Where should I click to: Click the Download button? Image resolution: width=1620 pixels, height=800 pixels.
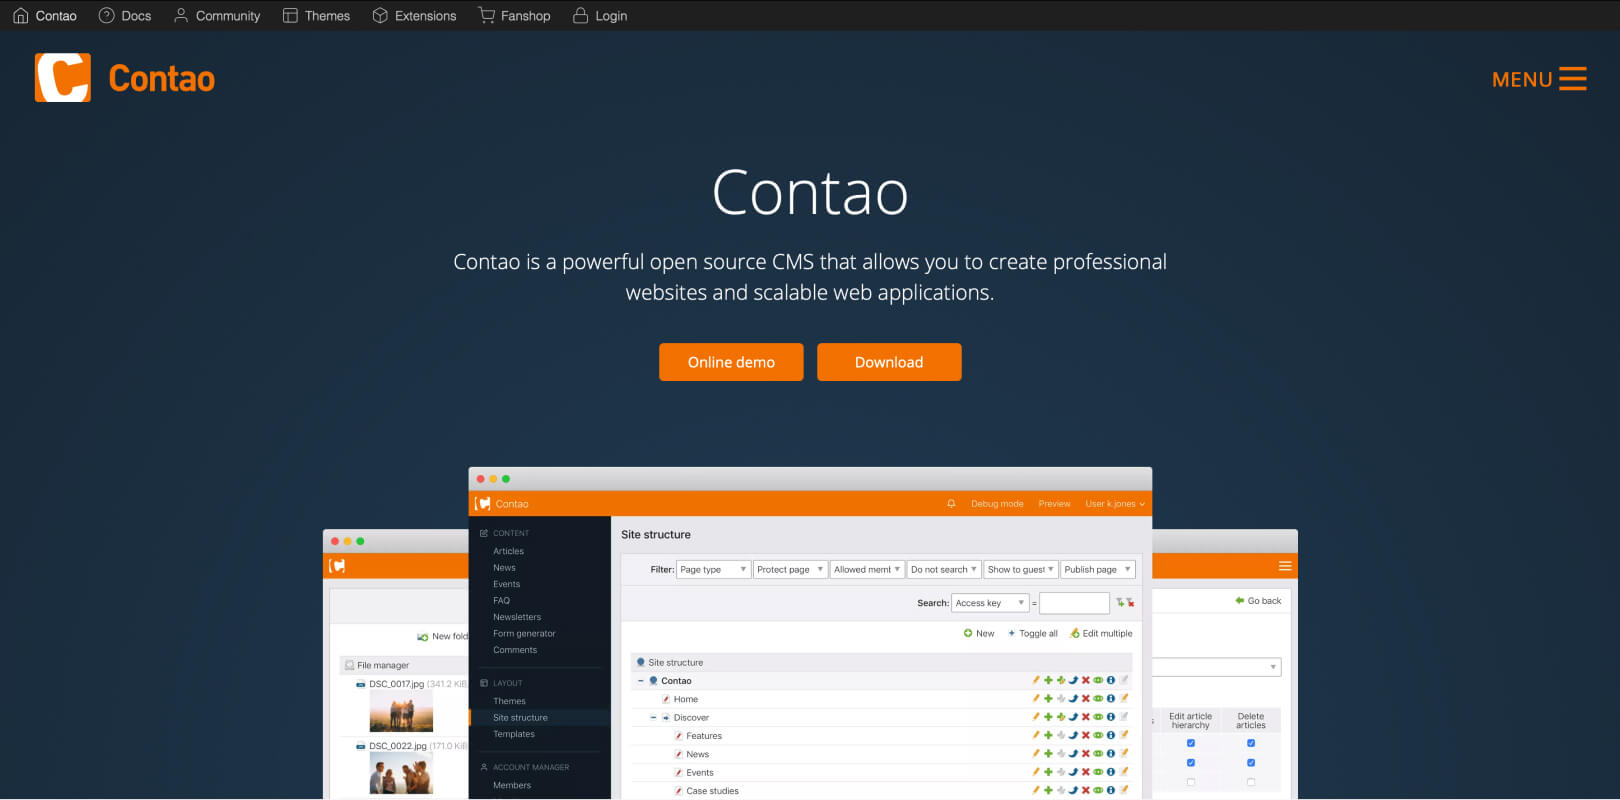coord(889,362)
